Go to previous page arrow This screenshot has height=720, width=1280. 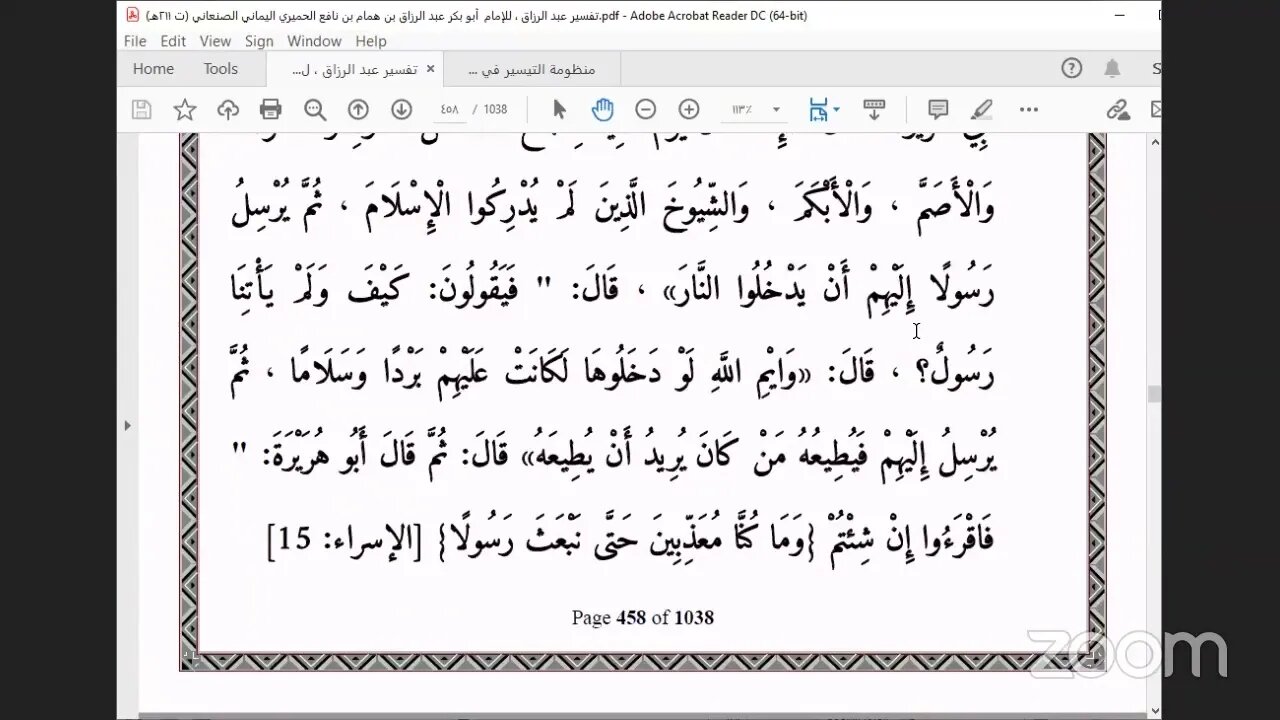pyautogui.click(x=358, y=110)
